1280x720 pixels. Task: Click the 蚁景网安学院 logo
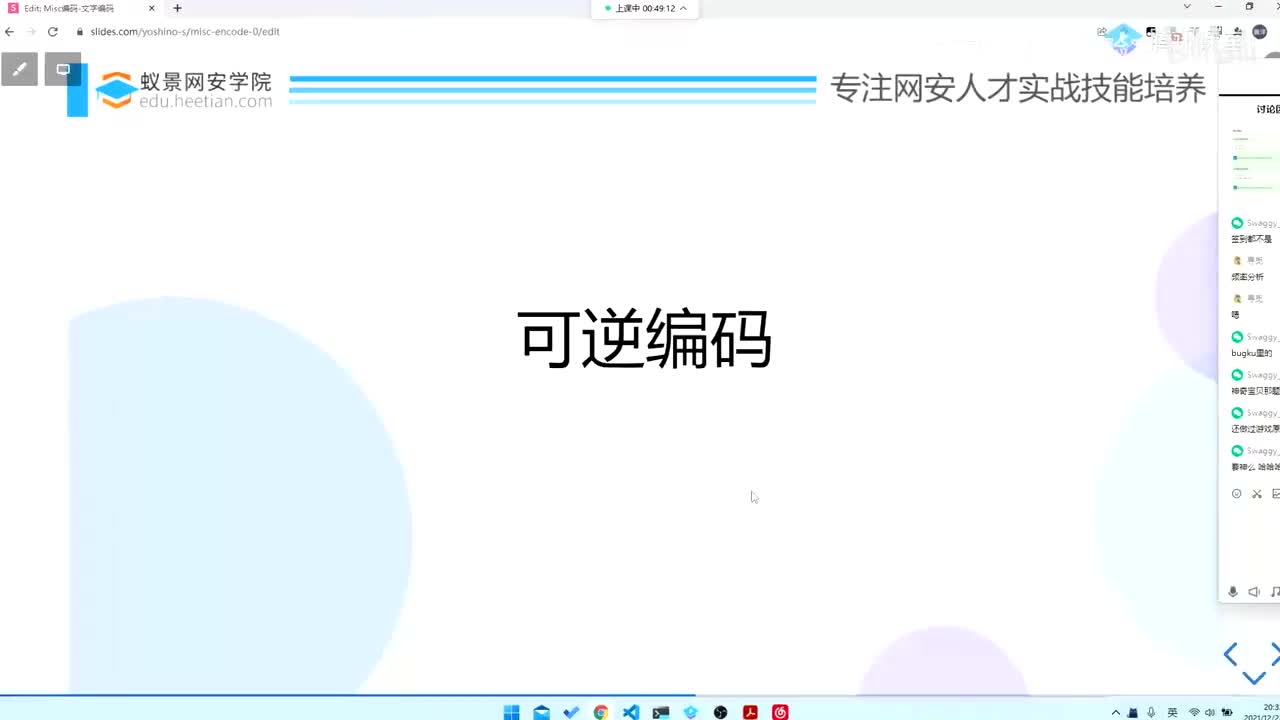point(184,90)
